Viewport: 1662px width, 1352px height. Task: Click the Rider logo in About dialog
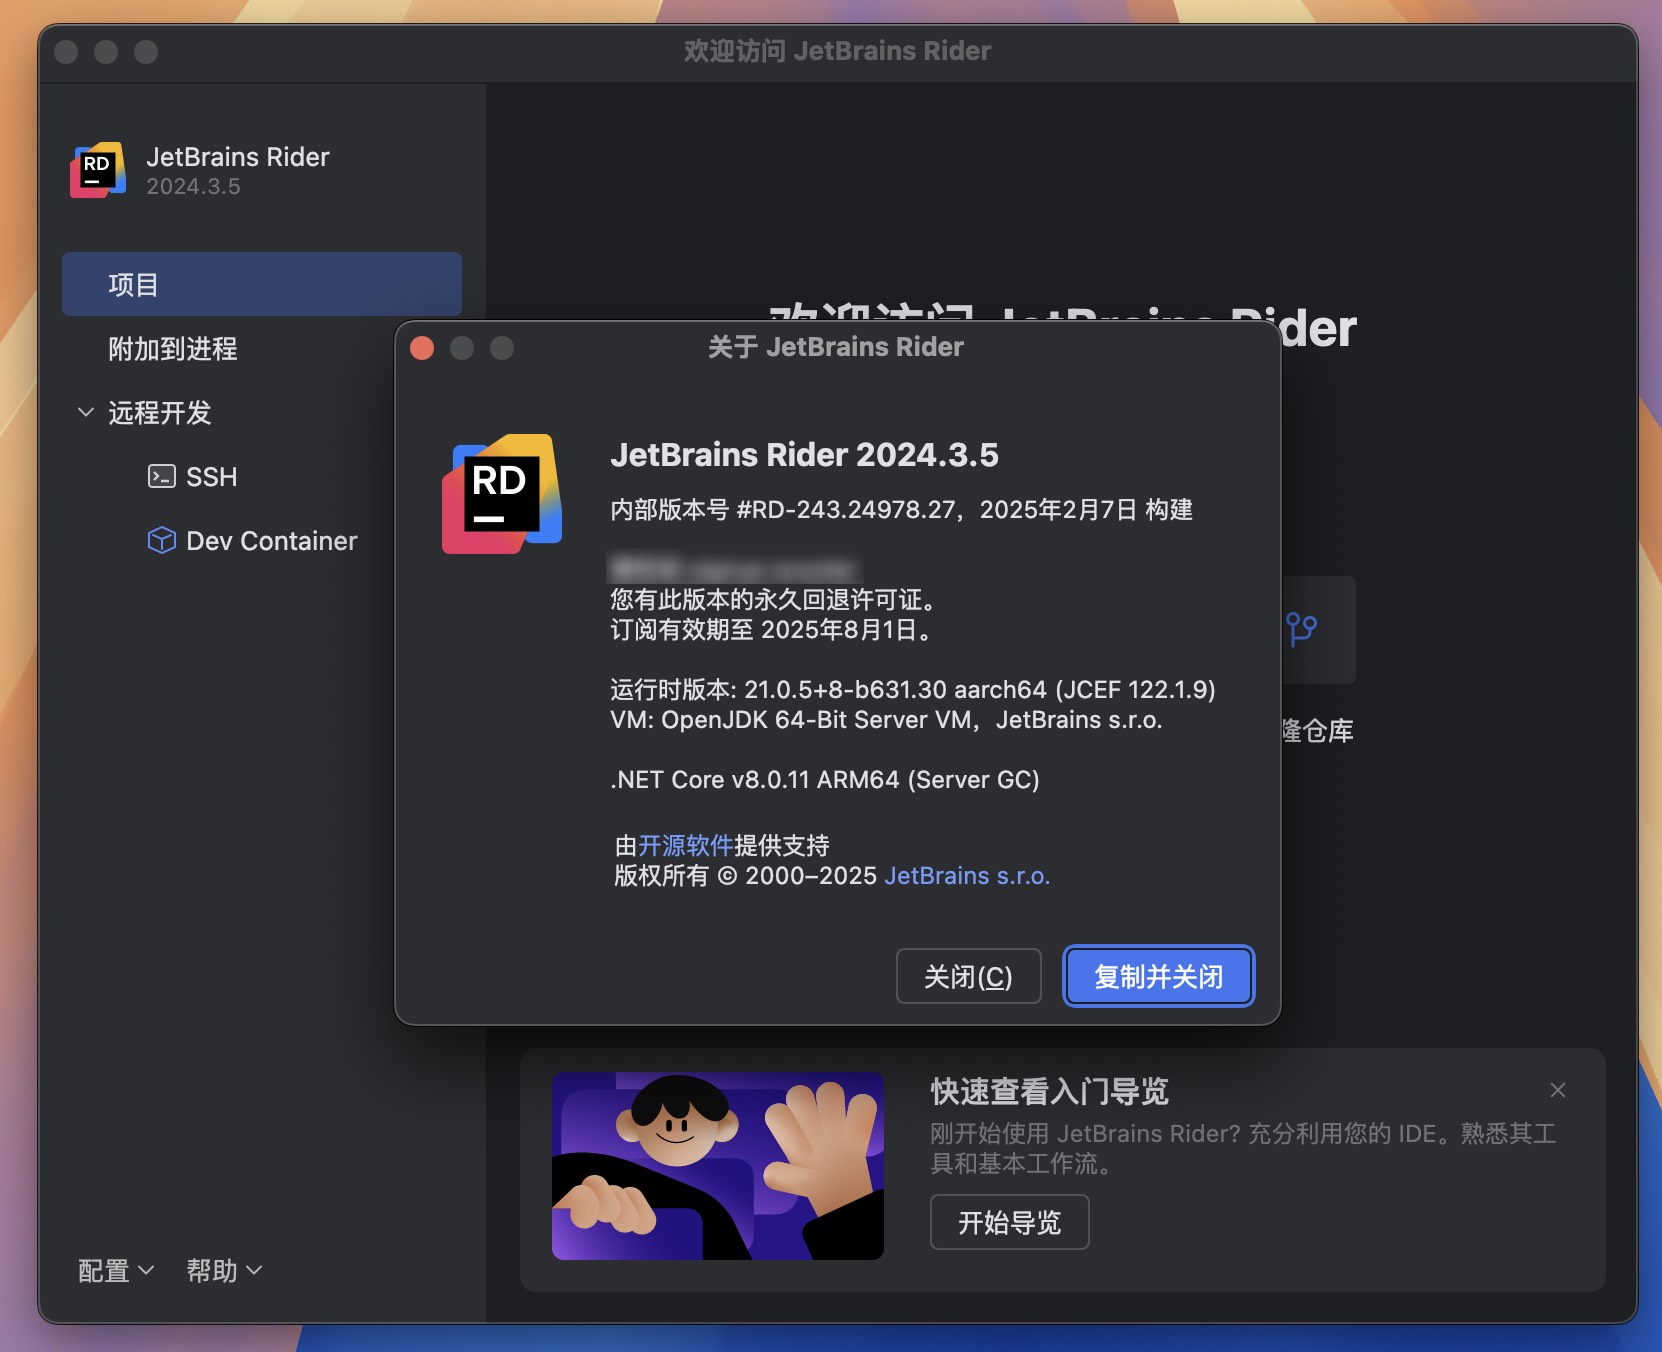click(x=502, y=494)
